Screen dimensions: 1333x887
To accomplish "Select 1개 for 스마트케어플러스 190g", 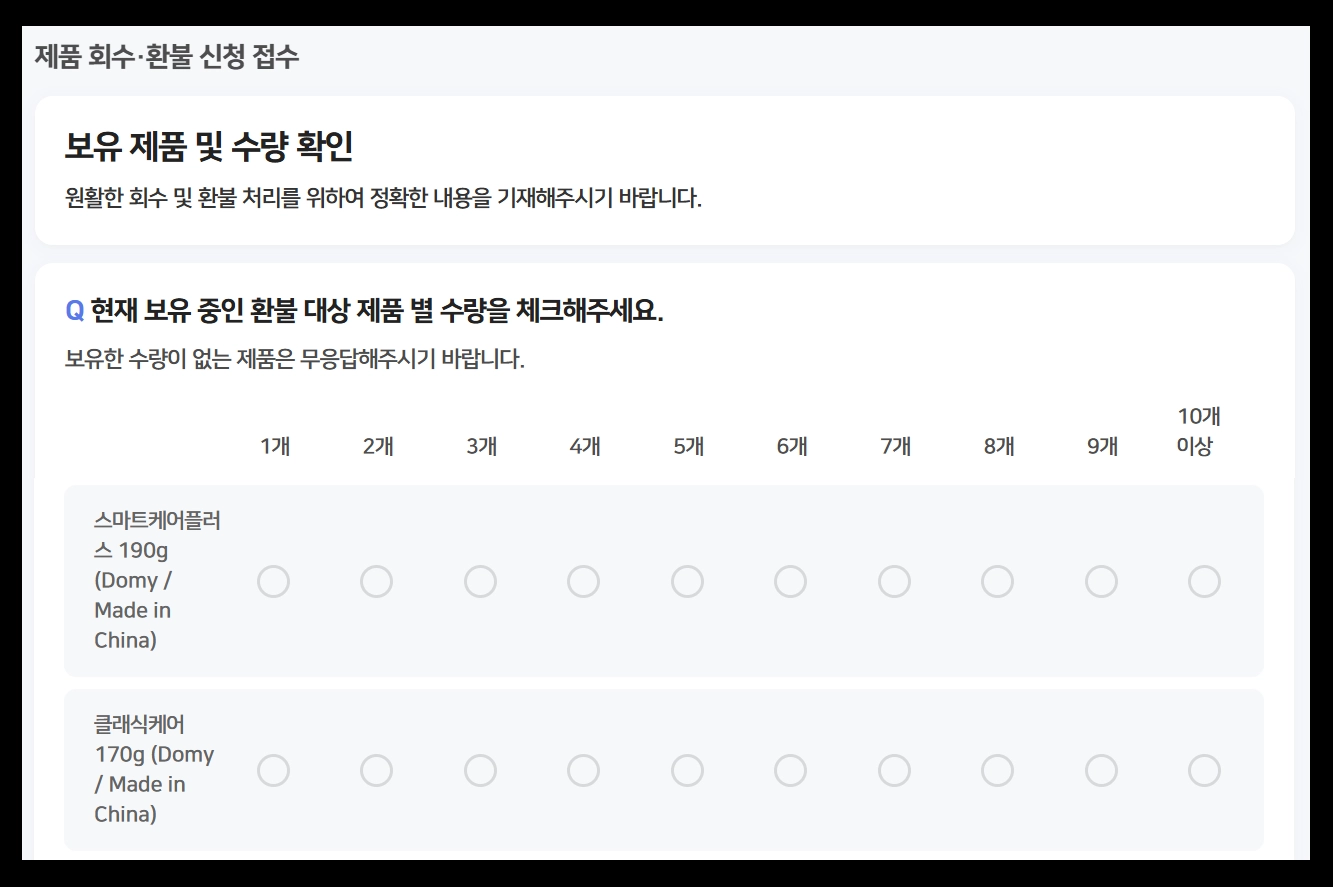I will [274, 580].
